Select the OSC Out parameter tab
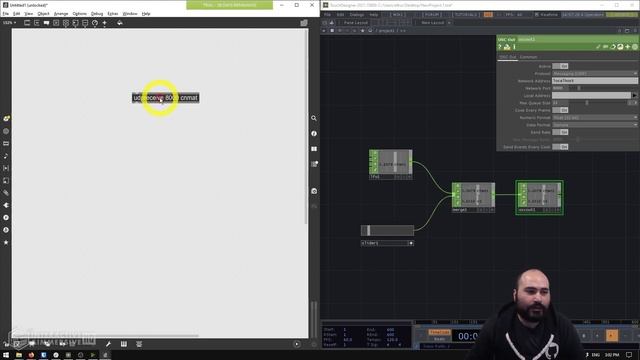The image size is (640, 360). point(507,57)
